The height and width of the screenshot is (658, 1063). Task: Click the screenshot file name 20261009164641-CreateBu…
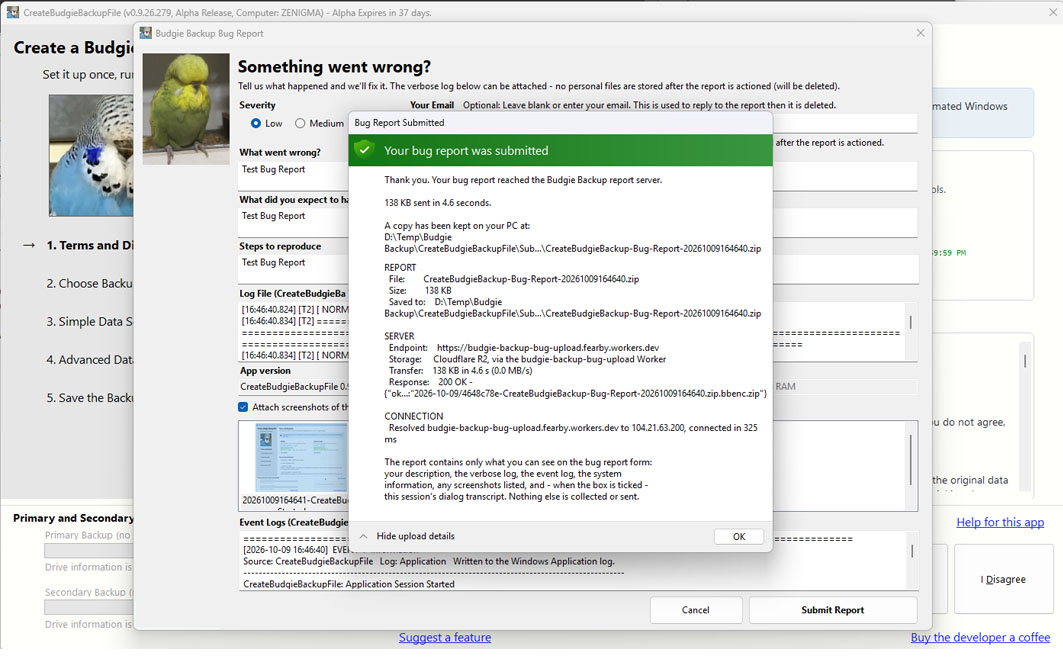click(295, 501)
